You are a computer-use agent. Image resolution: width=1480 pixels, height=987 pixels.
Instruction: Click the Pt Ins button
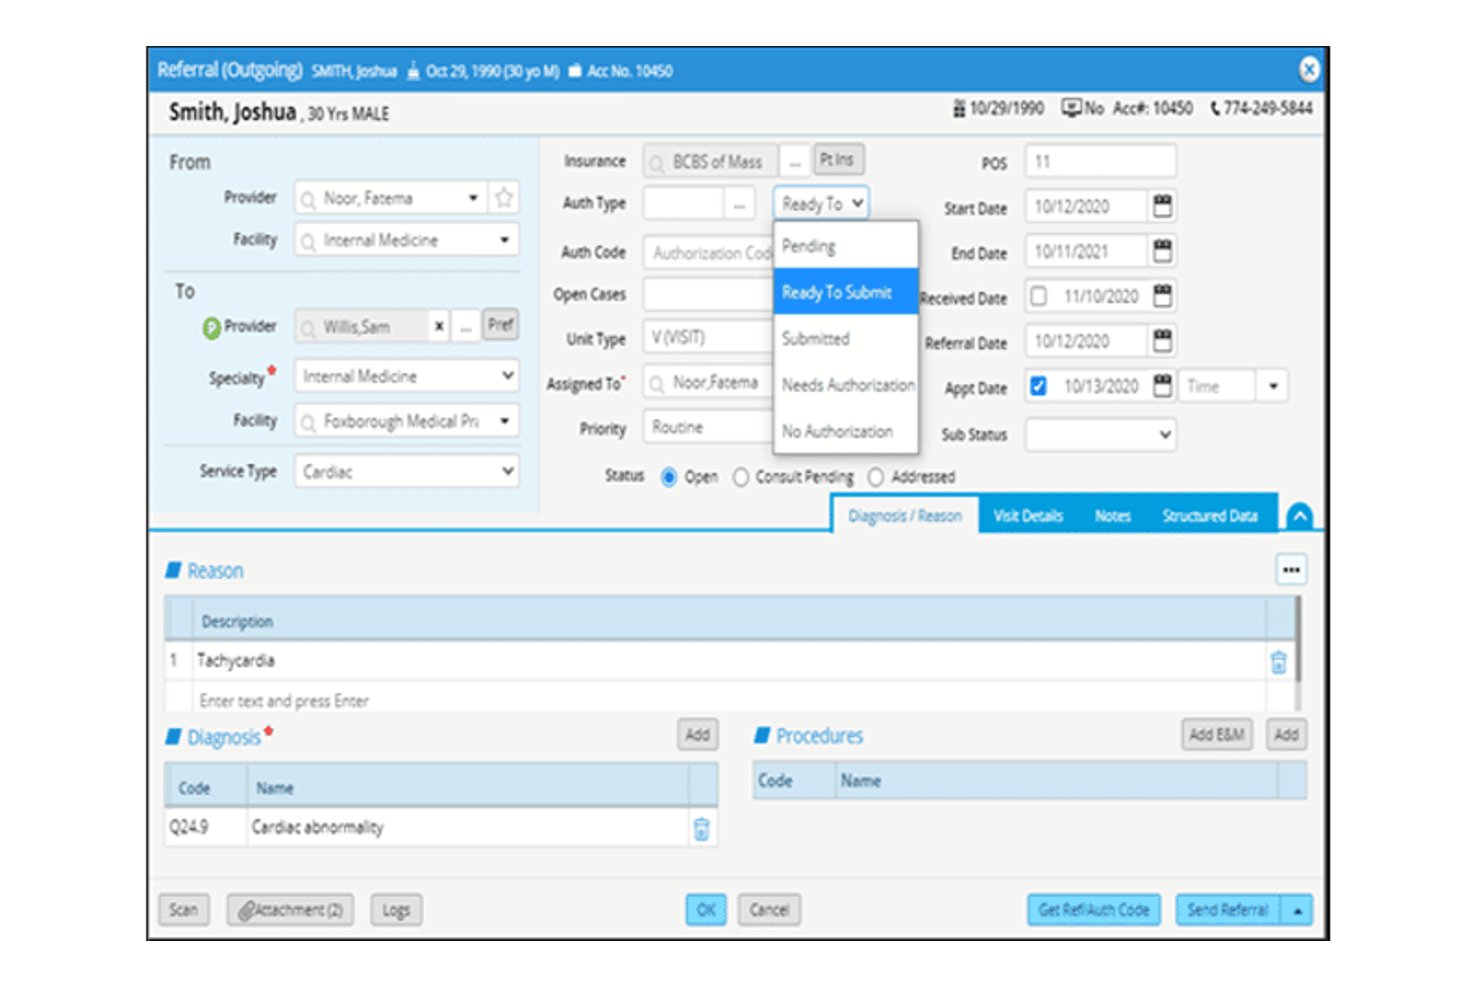click(838, 160)
